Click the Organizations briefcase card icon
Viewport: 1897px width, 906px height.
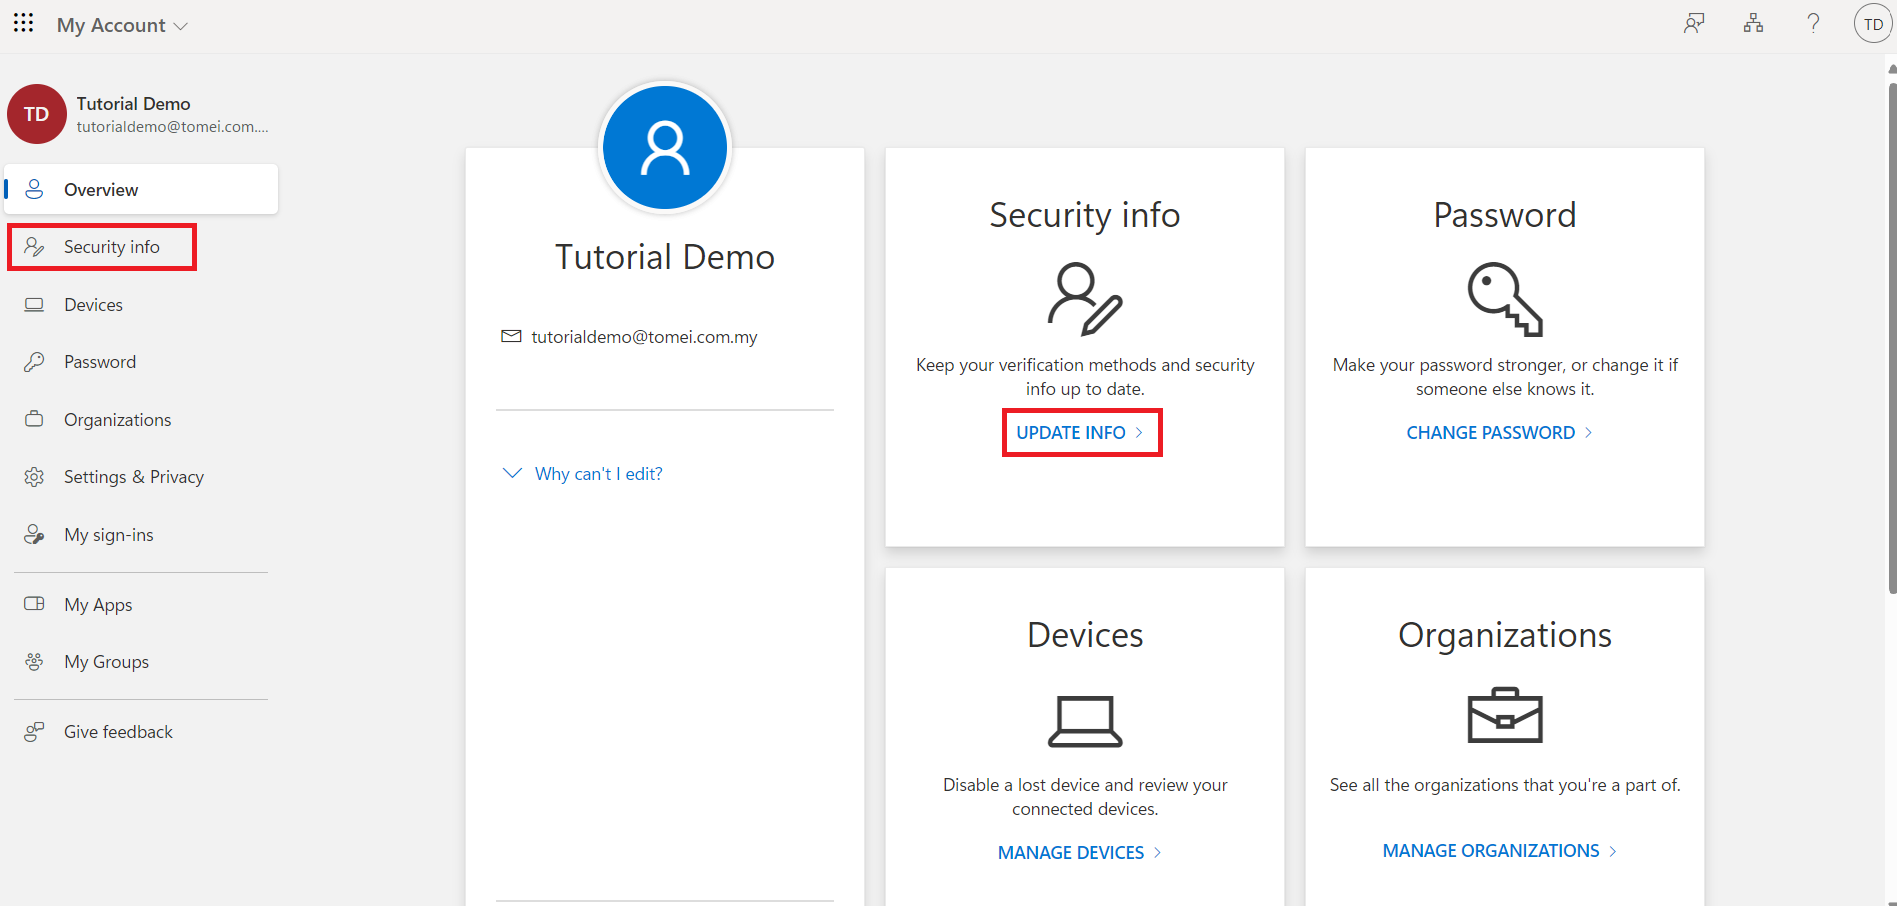[x=1504, y=716]
